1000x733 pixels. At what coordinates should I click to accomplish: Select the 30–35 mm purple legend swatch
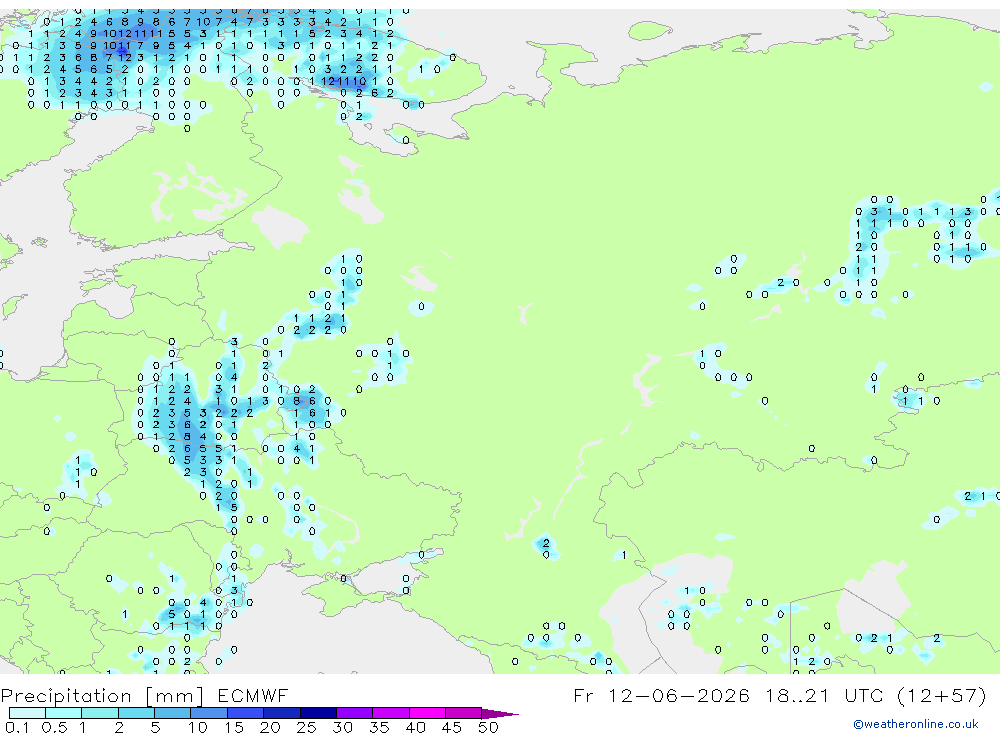pyautogui.click(x=355, y=713)
